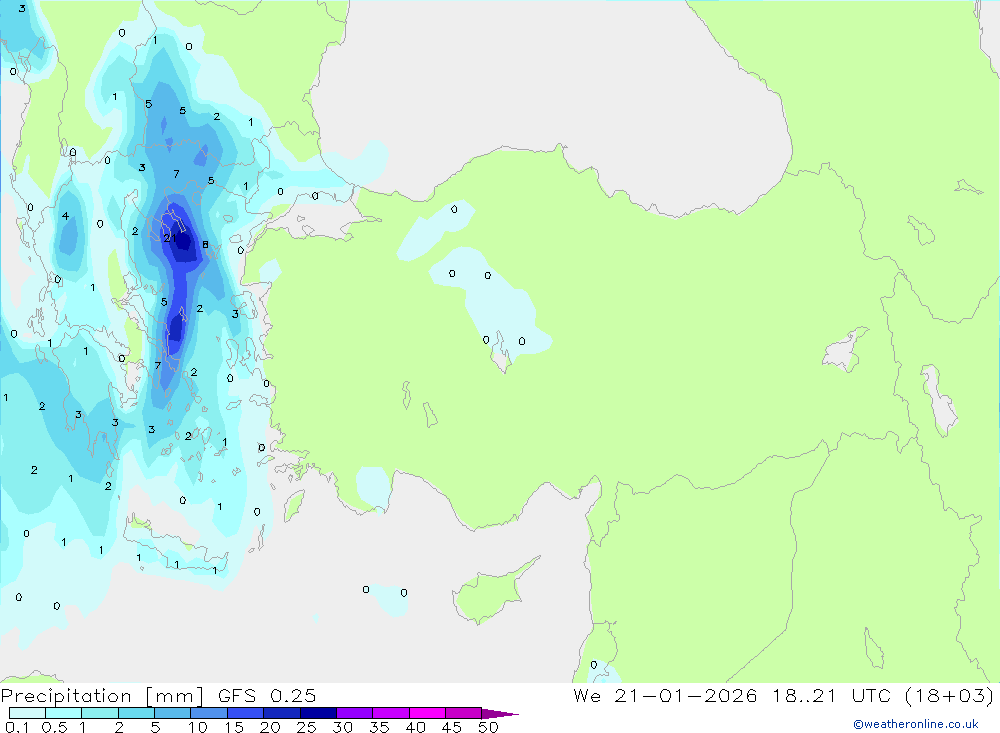Viewport: 1000px width, 733px height.
Task: Click the "25" legend scale label
Action: pos(306,727)
